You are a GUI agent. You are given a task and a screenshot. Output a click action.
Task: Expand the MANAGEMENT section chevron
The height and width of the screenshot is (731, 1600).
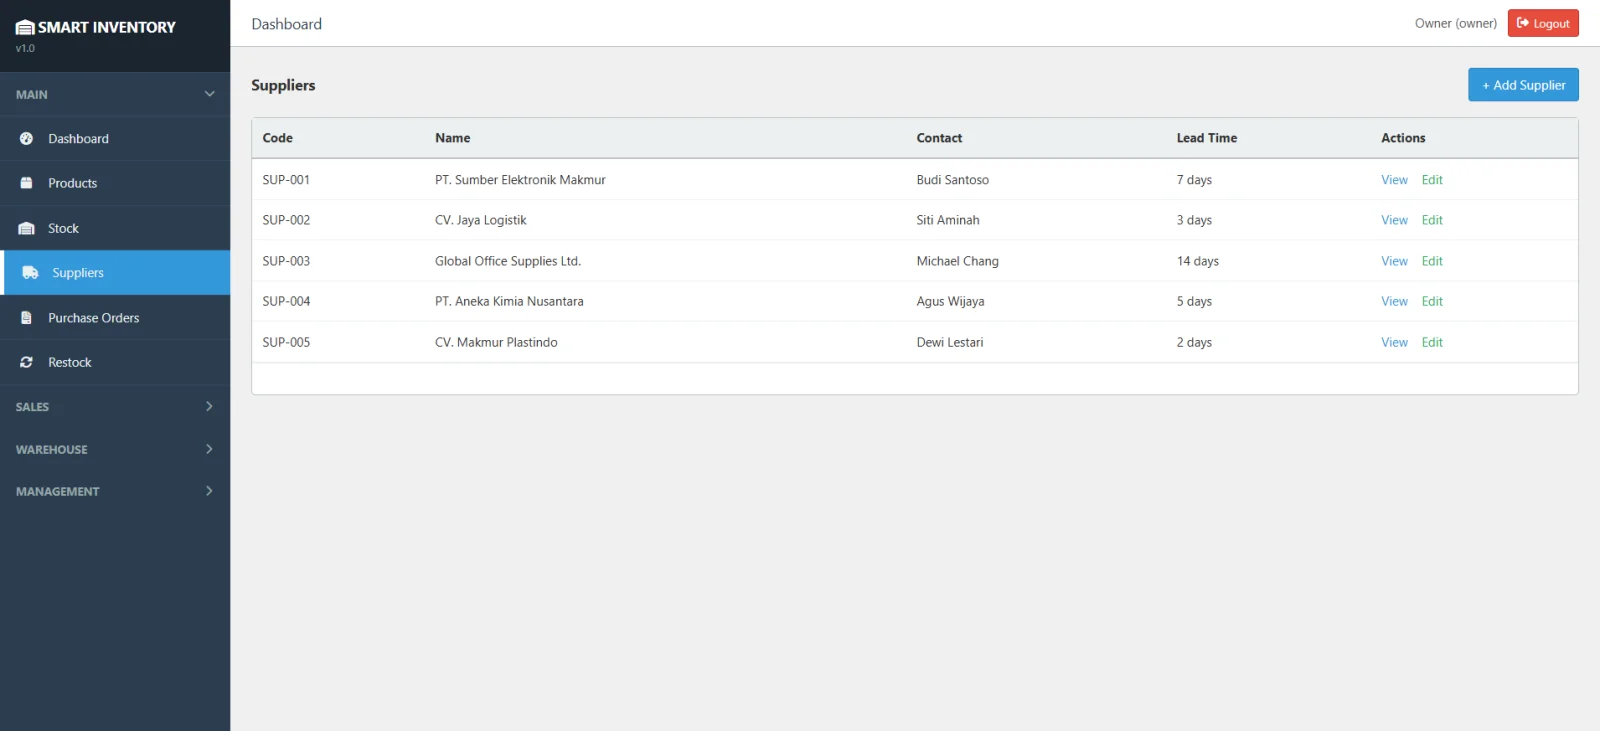coord(209,491)
